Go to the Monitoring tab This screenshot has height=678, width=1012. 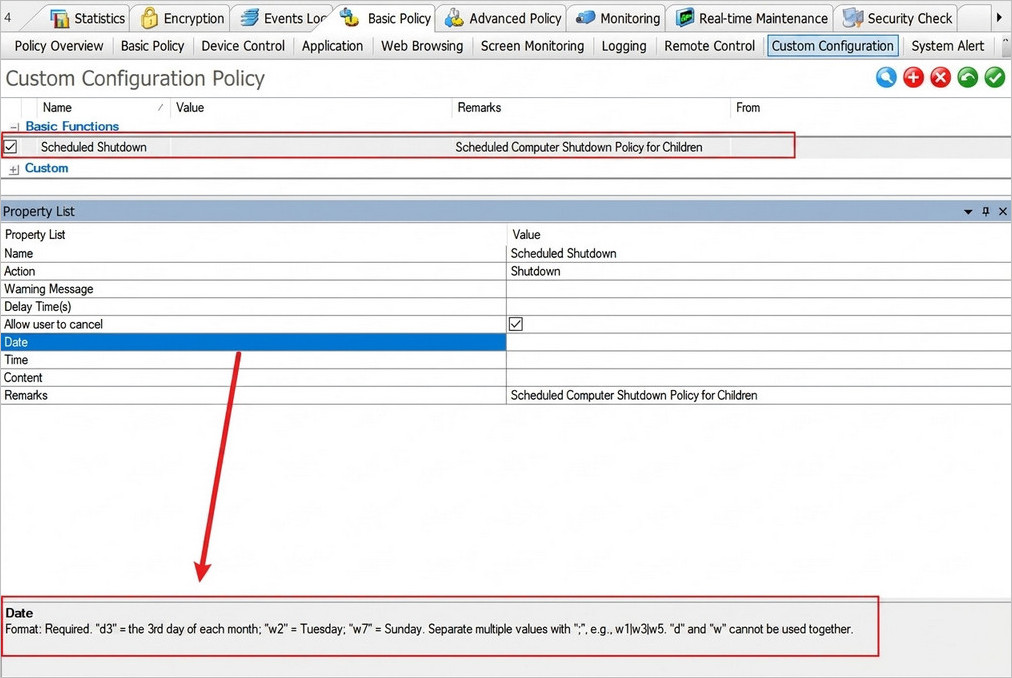pos(618,18)
